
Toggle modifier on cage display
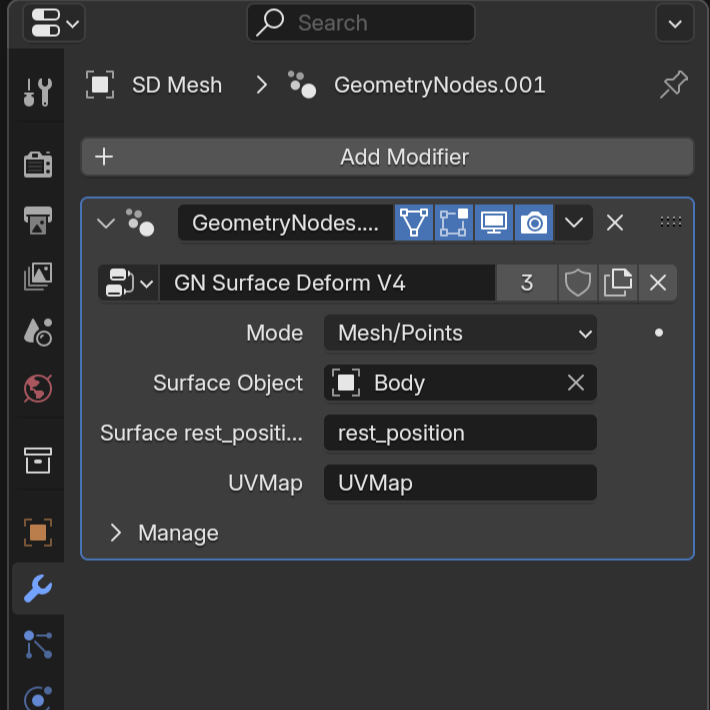[454, 223]
